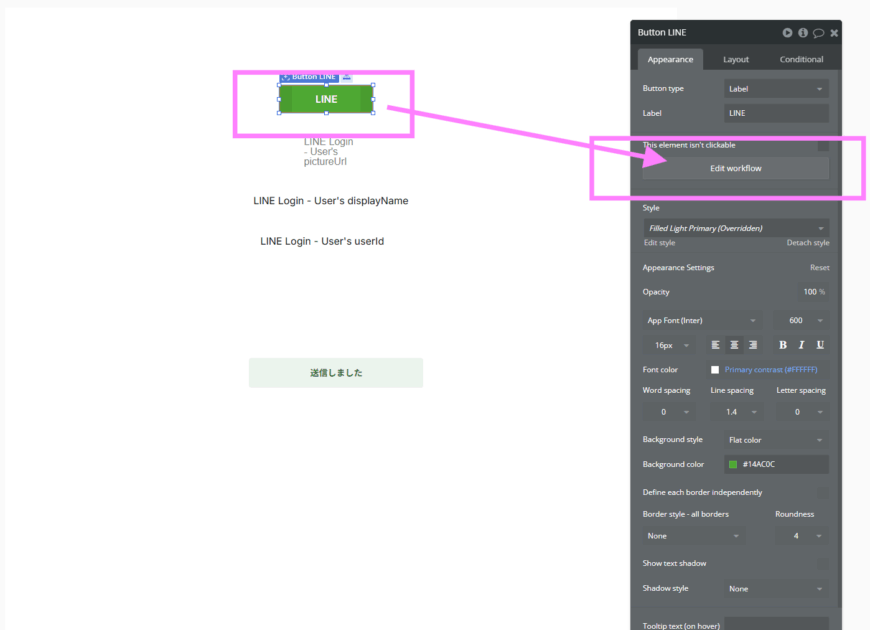Viewport: 870px width, 630px height.
Task: Edit the Label input field containing LINE
Action: [x=776, y=113]
